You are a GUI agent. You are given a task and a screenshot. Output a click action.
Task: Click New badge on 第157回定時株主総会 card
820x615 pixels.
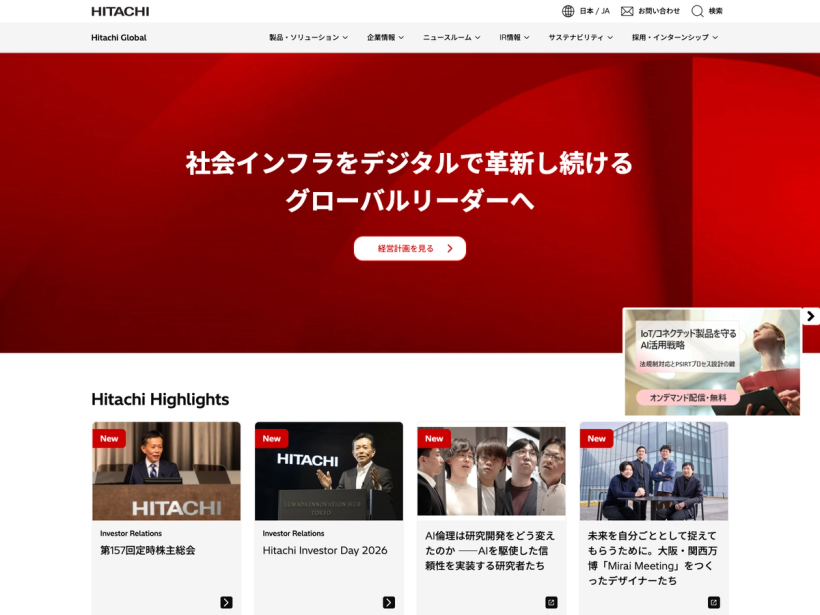coord(109,439)
